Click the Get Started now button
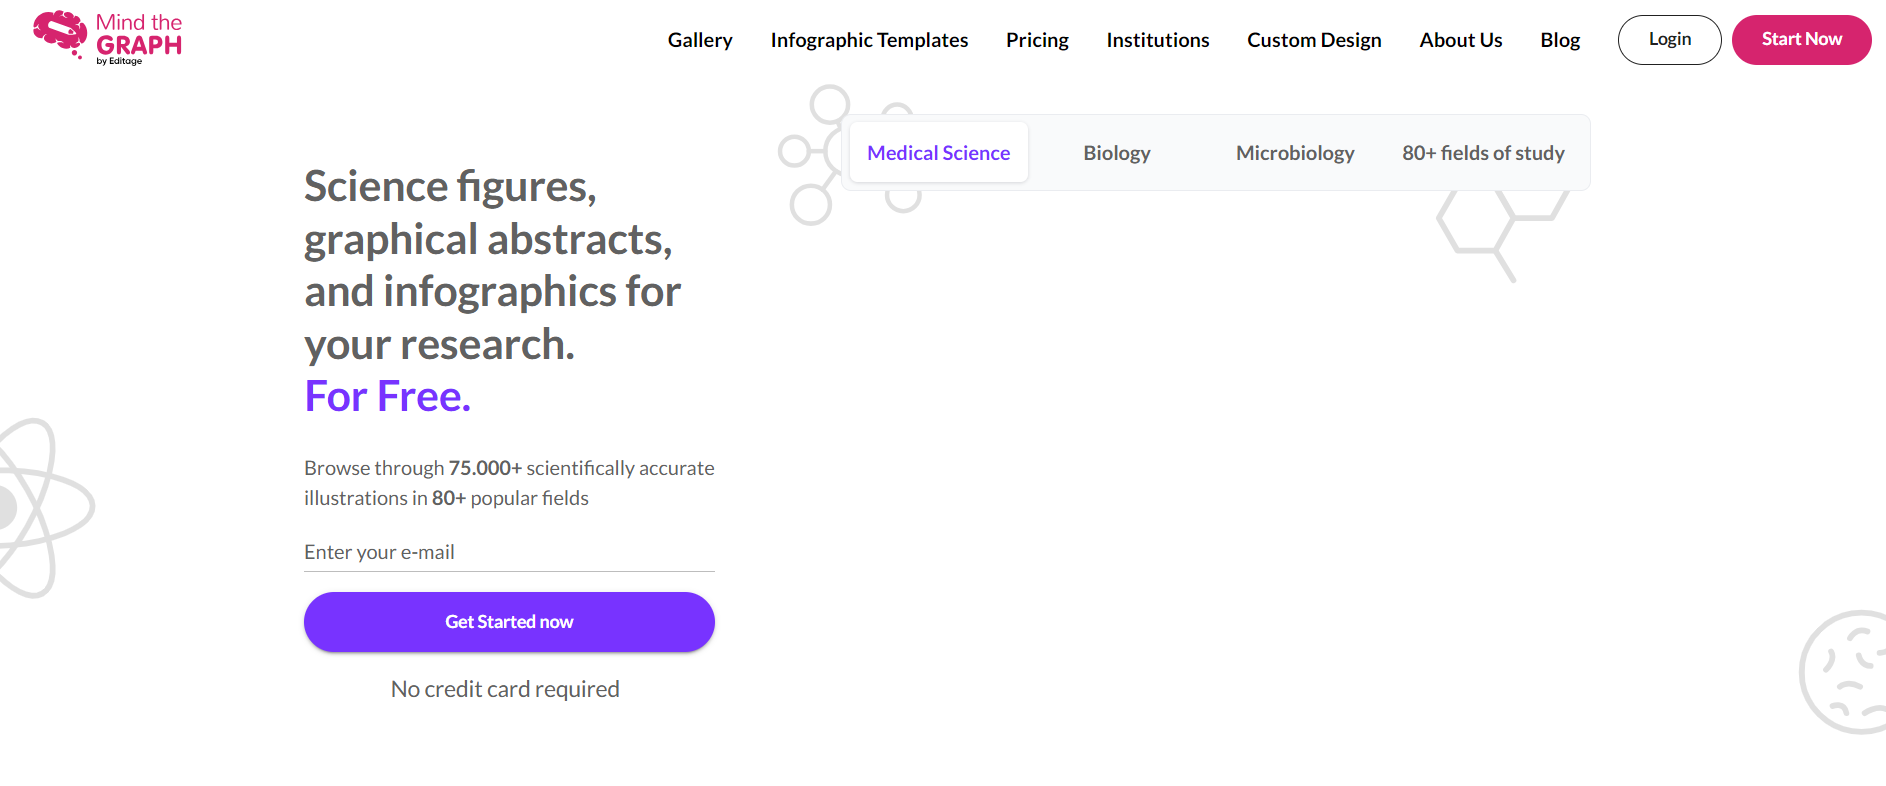This screenshot has width=1886, height=786. tap(509, 621)
